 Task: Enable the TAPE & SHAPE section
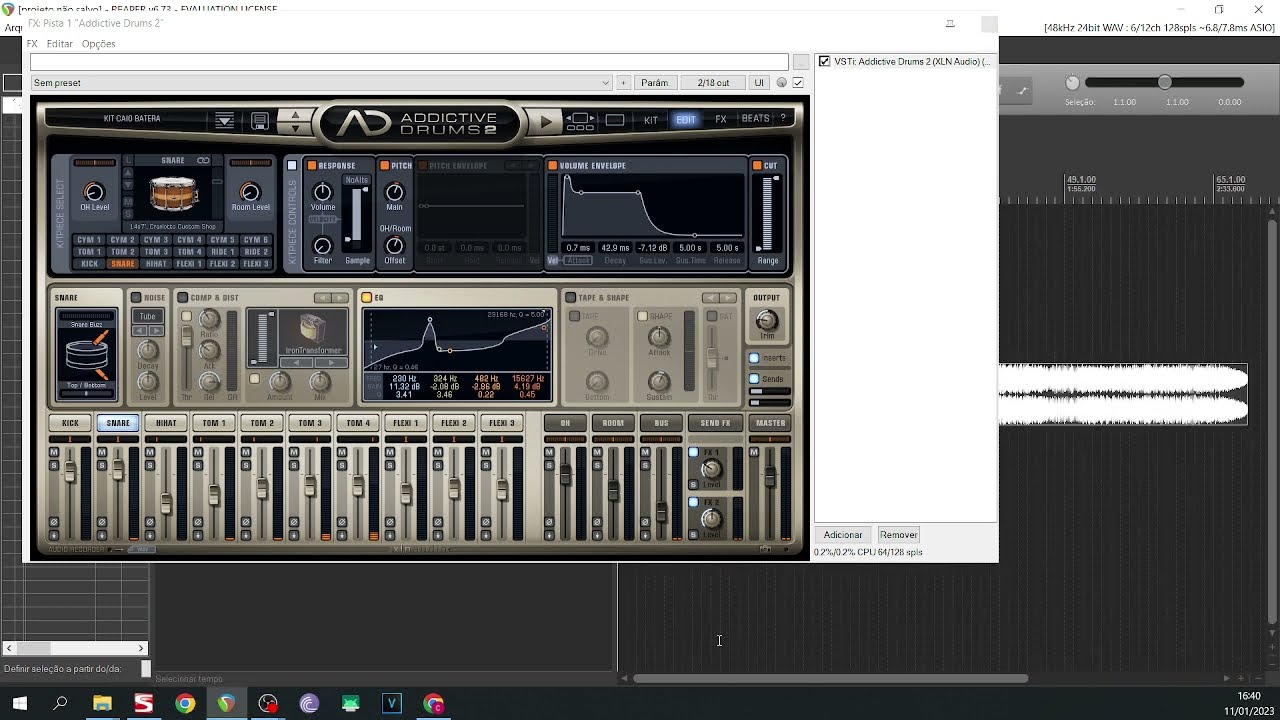click(x=570, y=298)
